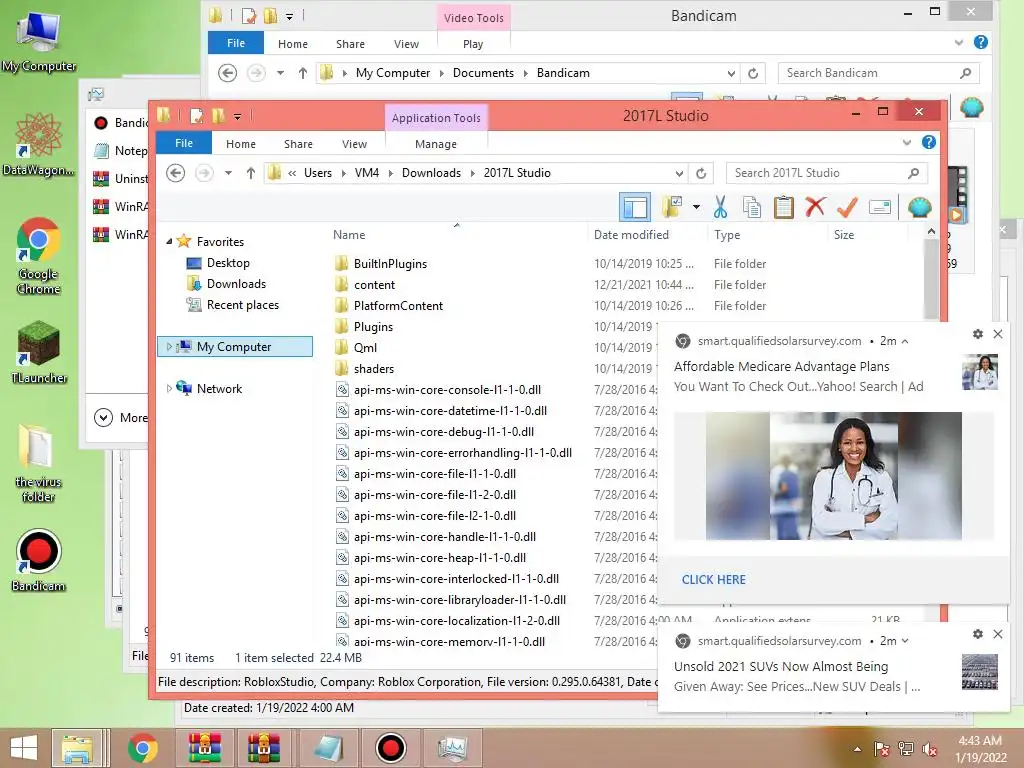Show hidden icons arrow in system tray
The height and width of the screenshot is (768, 1024).
tap(857, 749)
